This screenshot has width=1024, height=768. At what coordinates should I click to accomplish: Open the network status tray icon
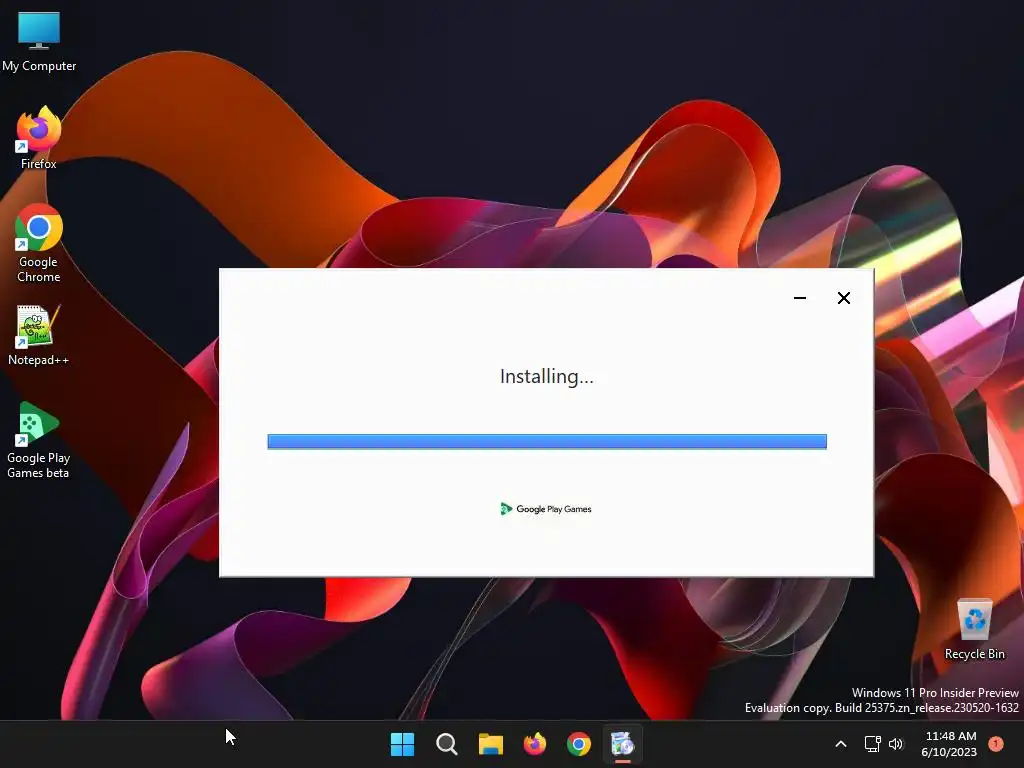click(x=872, y=744)
